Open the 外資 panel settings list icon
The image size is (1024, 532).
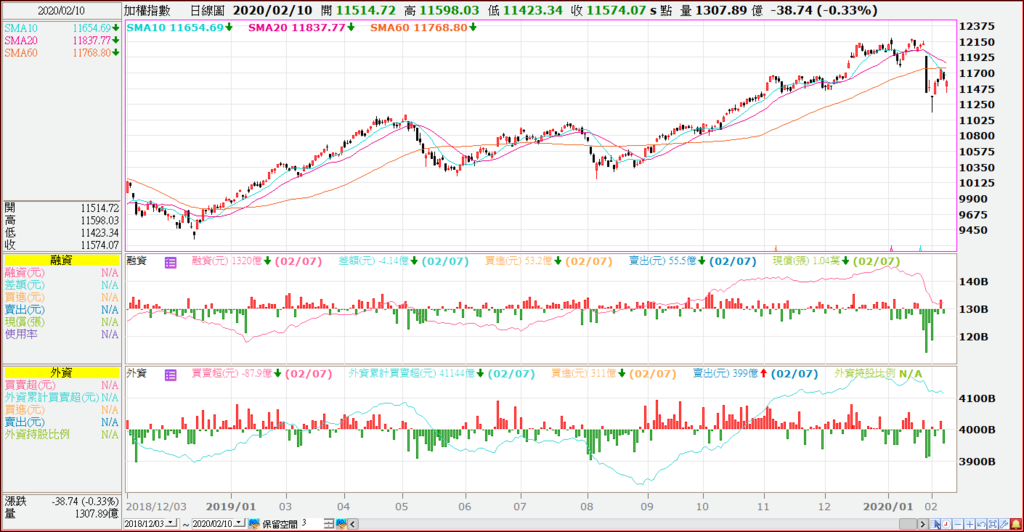tap(170, 375)
